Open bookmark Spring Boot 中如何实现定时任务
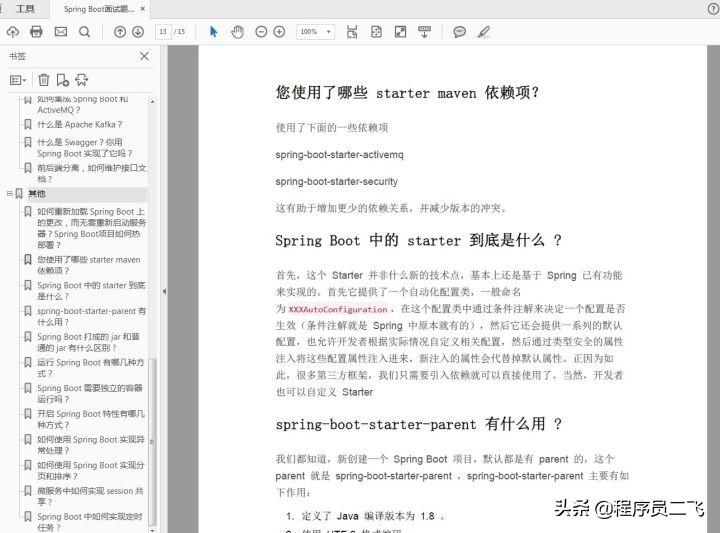Screen dimensions: 720x533 [x=90, y=522]
